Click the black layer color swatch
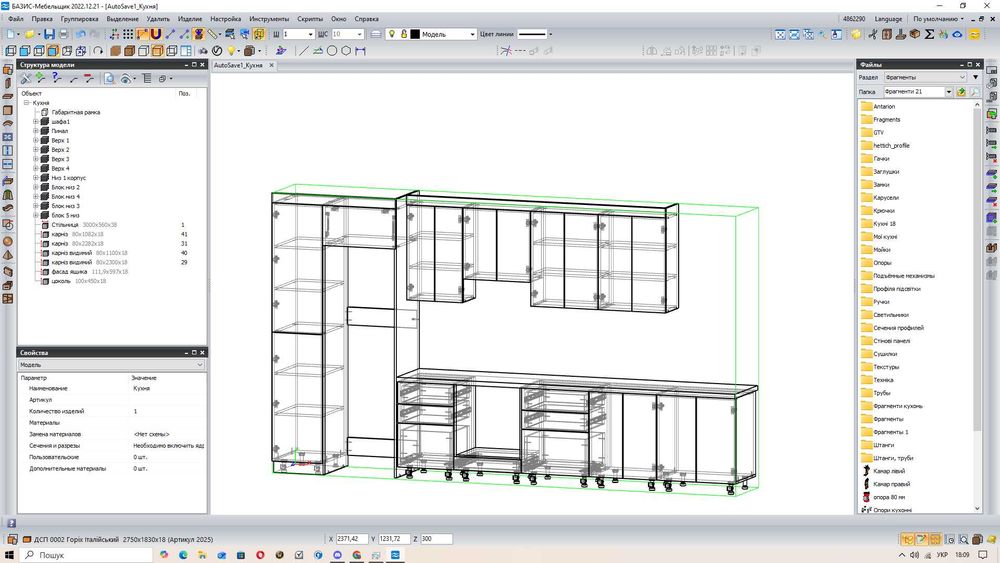This screenshot has width=1000, height=563. (415, 34)
